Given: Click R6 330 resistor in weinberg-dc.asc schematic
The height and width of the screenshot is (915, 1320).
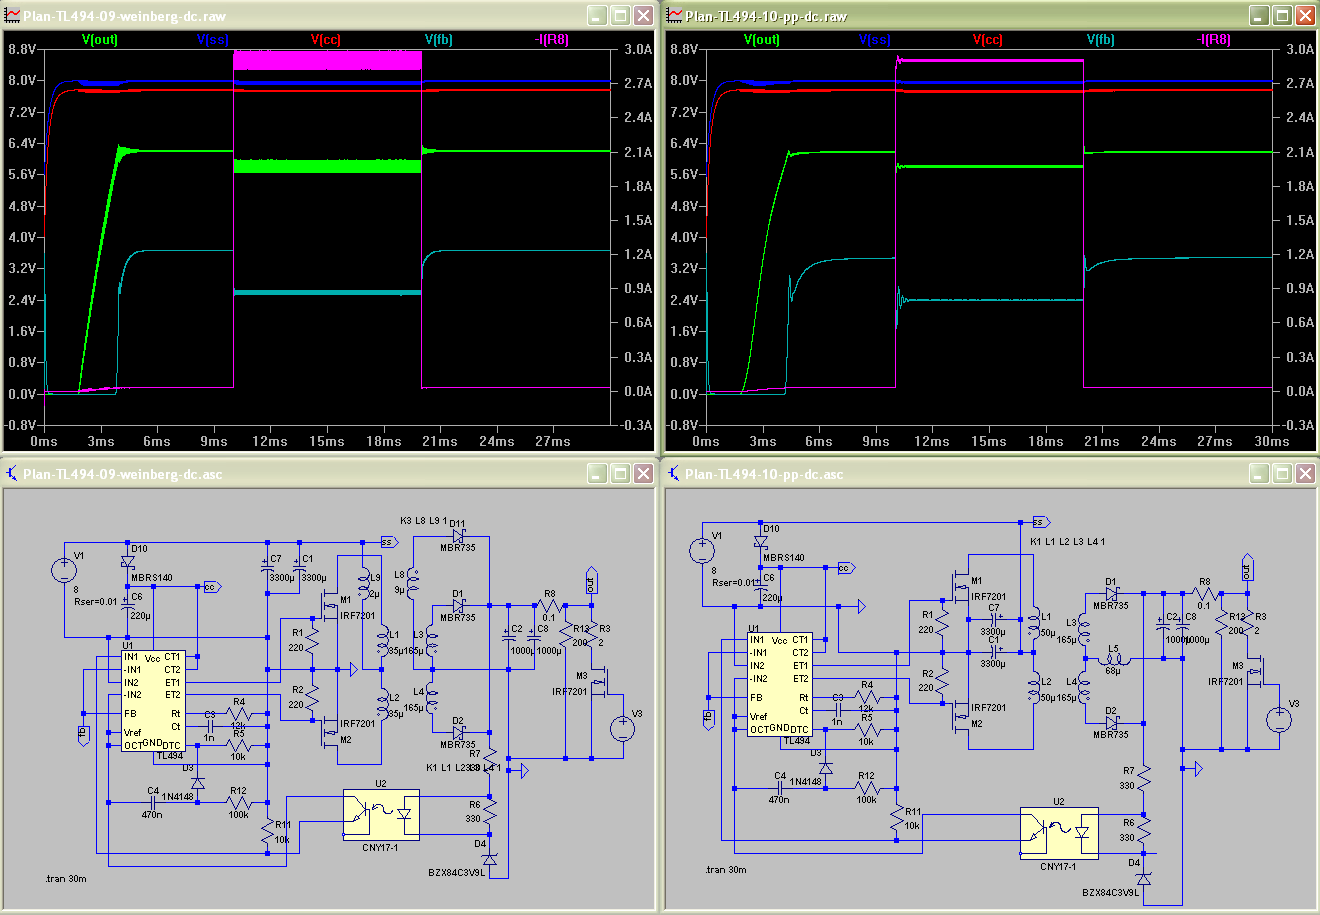Looking at the screenshot, I should [x=490, y=812].
